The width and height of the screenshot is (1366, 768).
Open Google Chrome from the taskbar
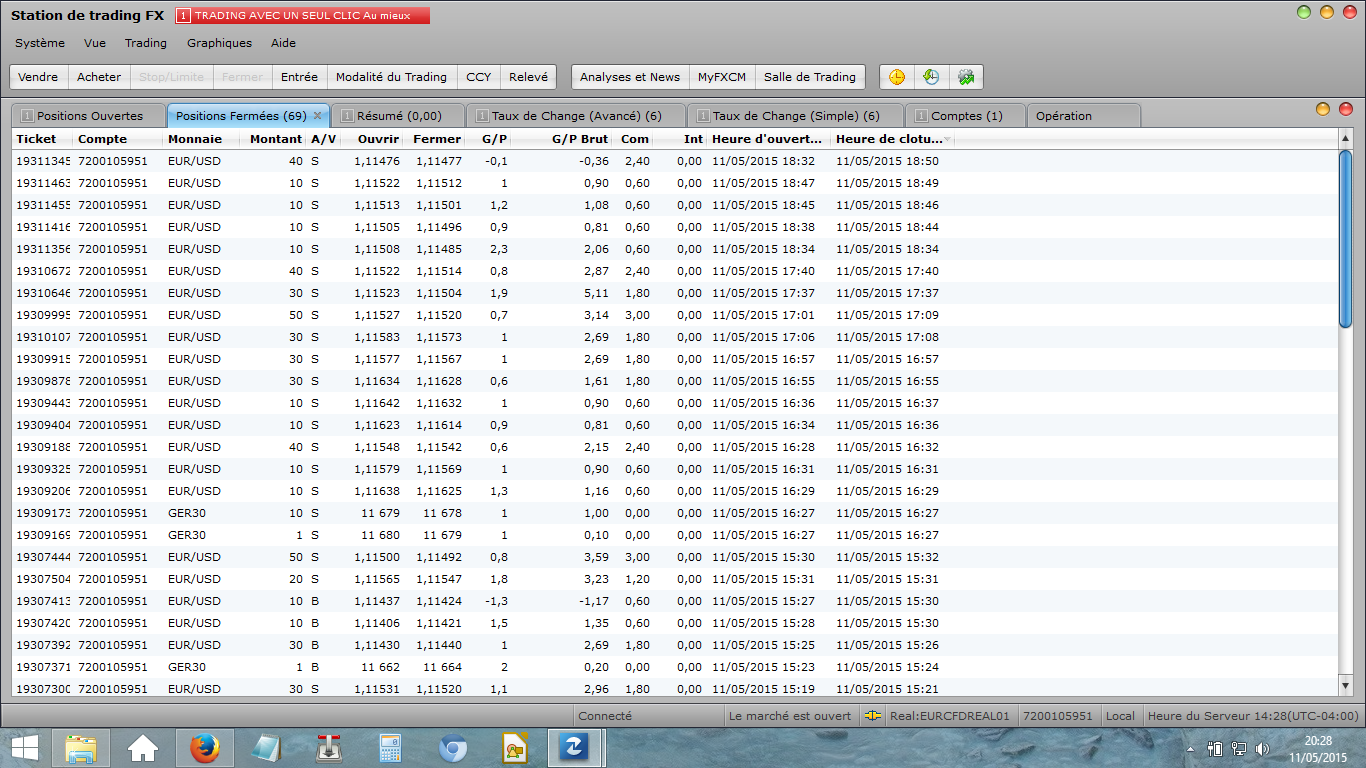pos(453,747)
